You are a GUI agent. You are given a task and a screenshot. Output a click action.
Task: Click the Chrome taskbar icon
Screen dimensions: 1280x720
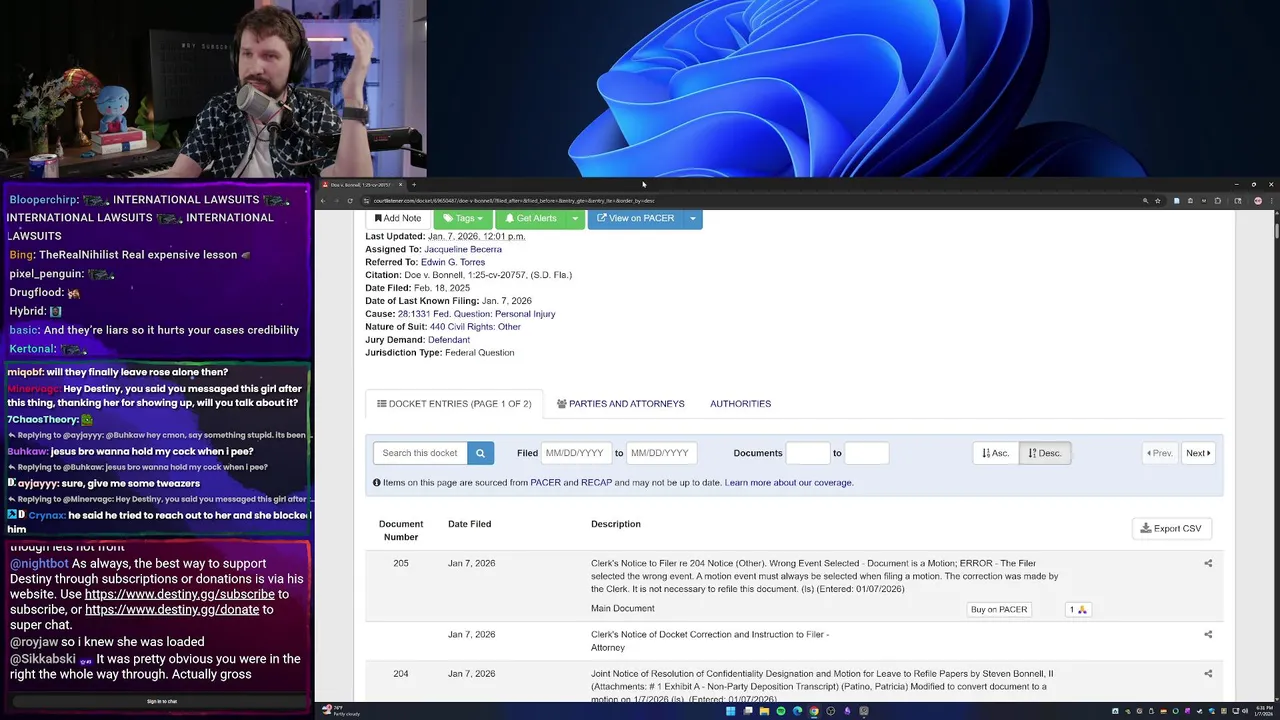point(814,711)
